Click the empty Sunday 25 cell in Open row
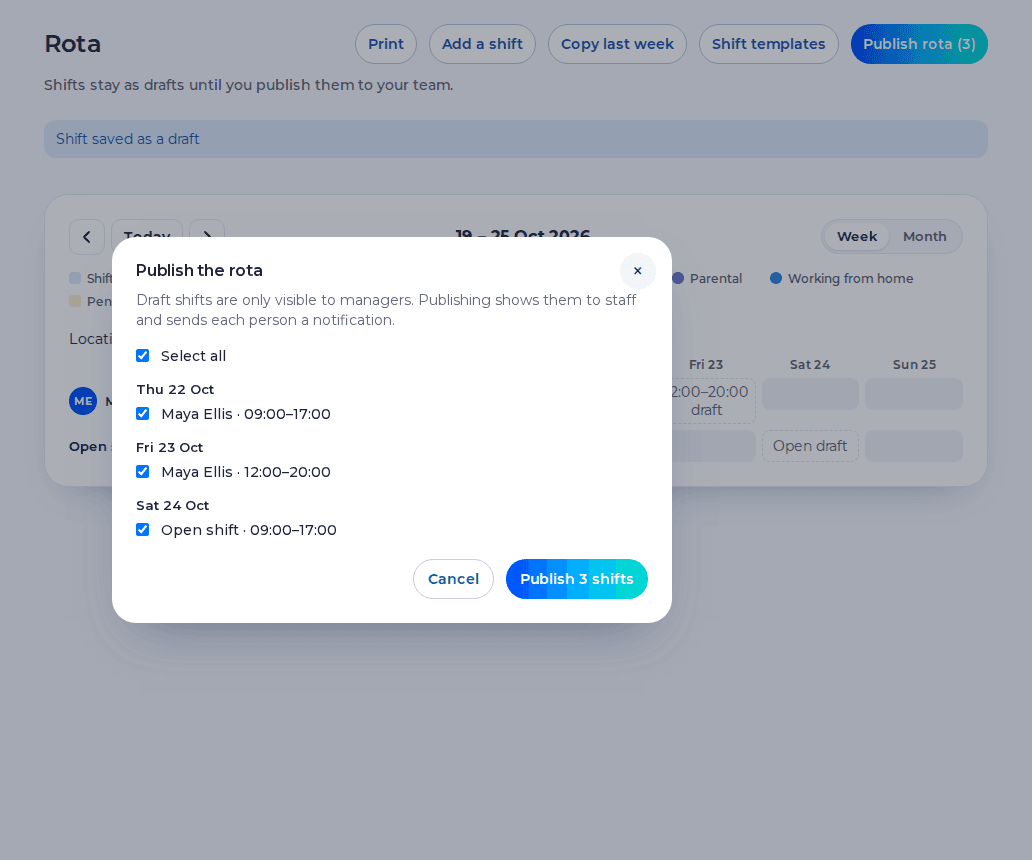 tap(914, 446)
